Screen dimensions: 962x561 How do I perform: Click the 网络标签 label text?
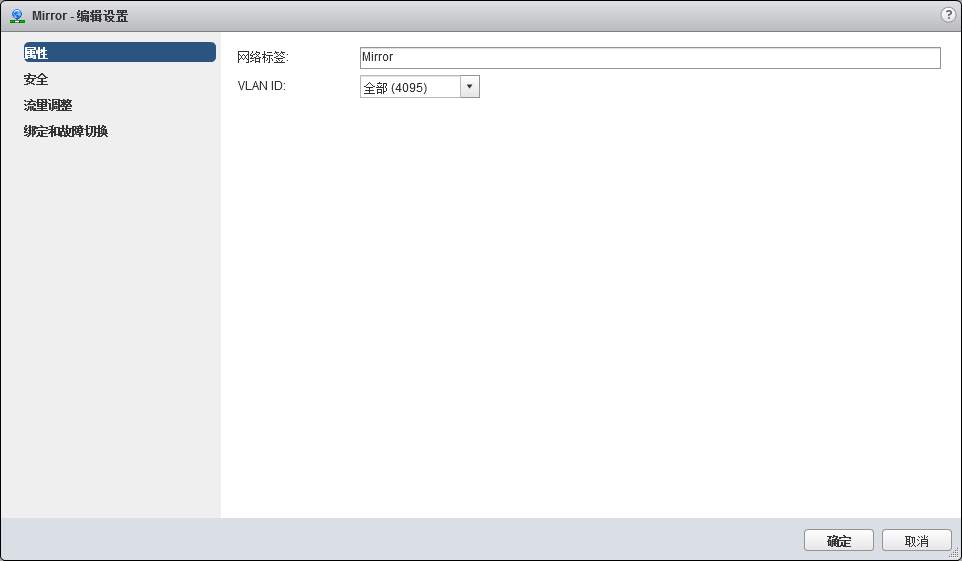pyautogui.click(x=263, y=57)
